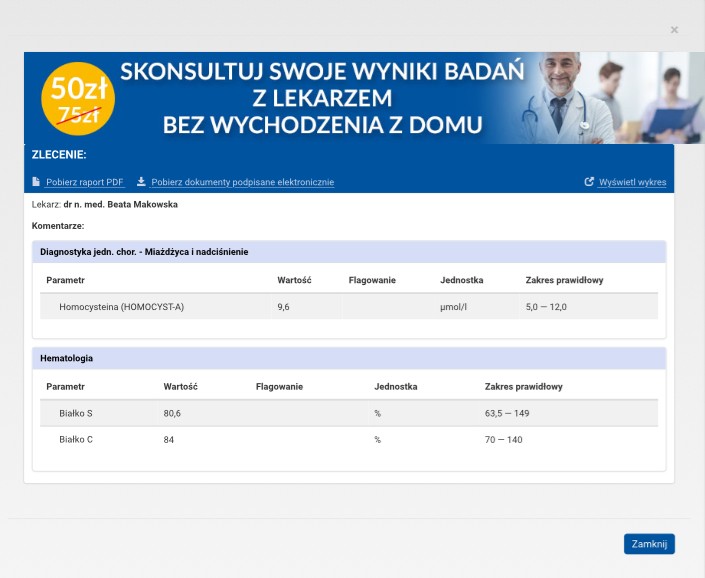Click doctor name dr n. med. Beata Makowska
The width and height of the screenshot is (705, 578).
click(120, 205)
